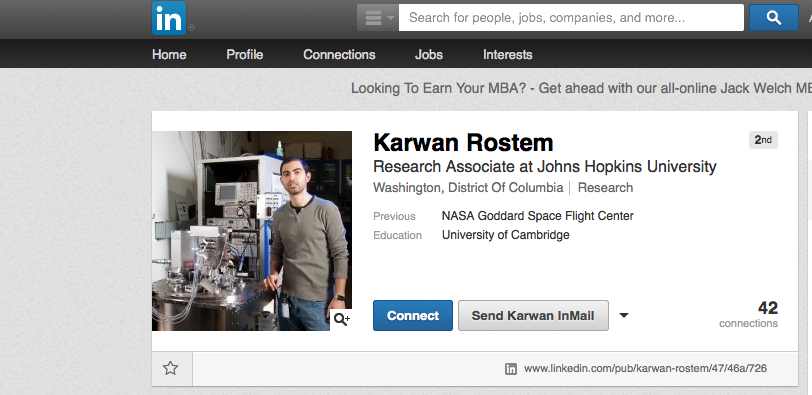Image resolution: width=812 pixels, height=395 pixels.
Task: Open the Profile menu item
Action: click(x=244, y=54)
